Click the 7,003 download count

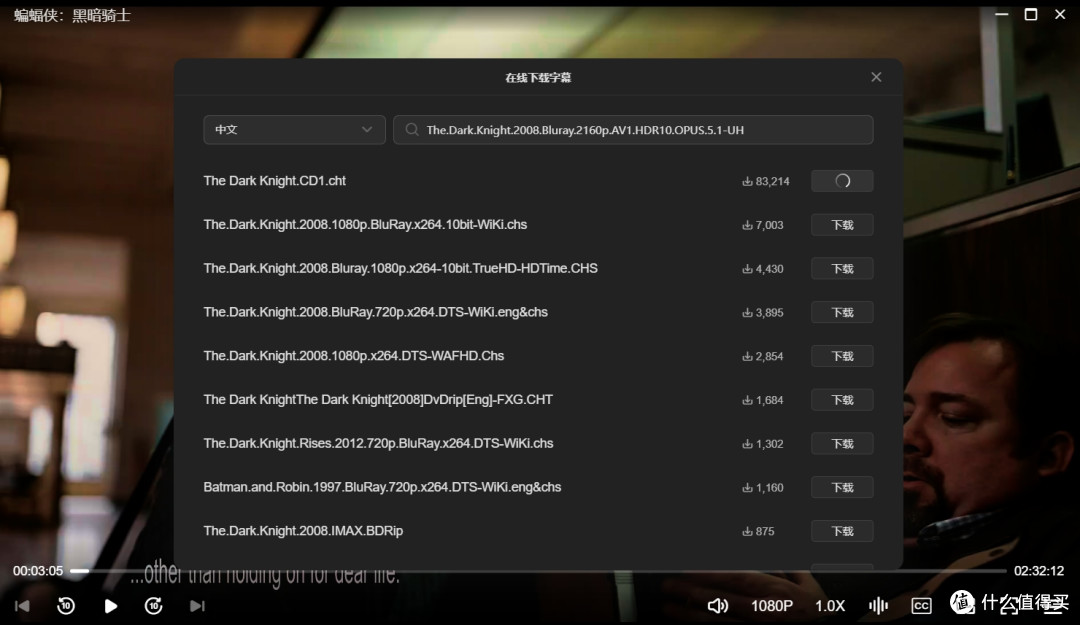click(x=762, y=225)
